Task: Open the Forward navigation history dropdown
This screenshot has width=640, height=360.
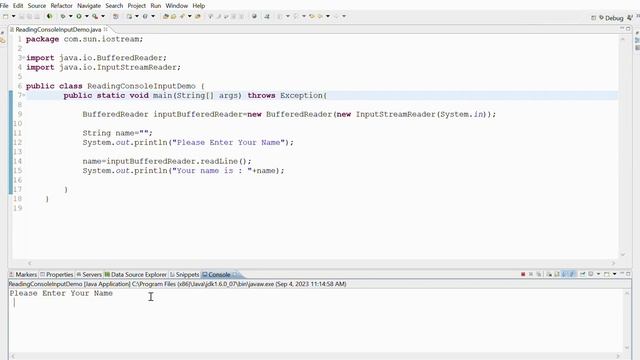Action: [x=344, y=16]
